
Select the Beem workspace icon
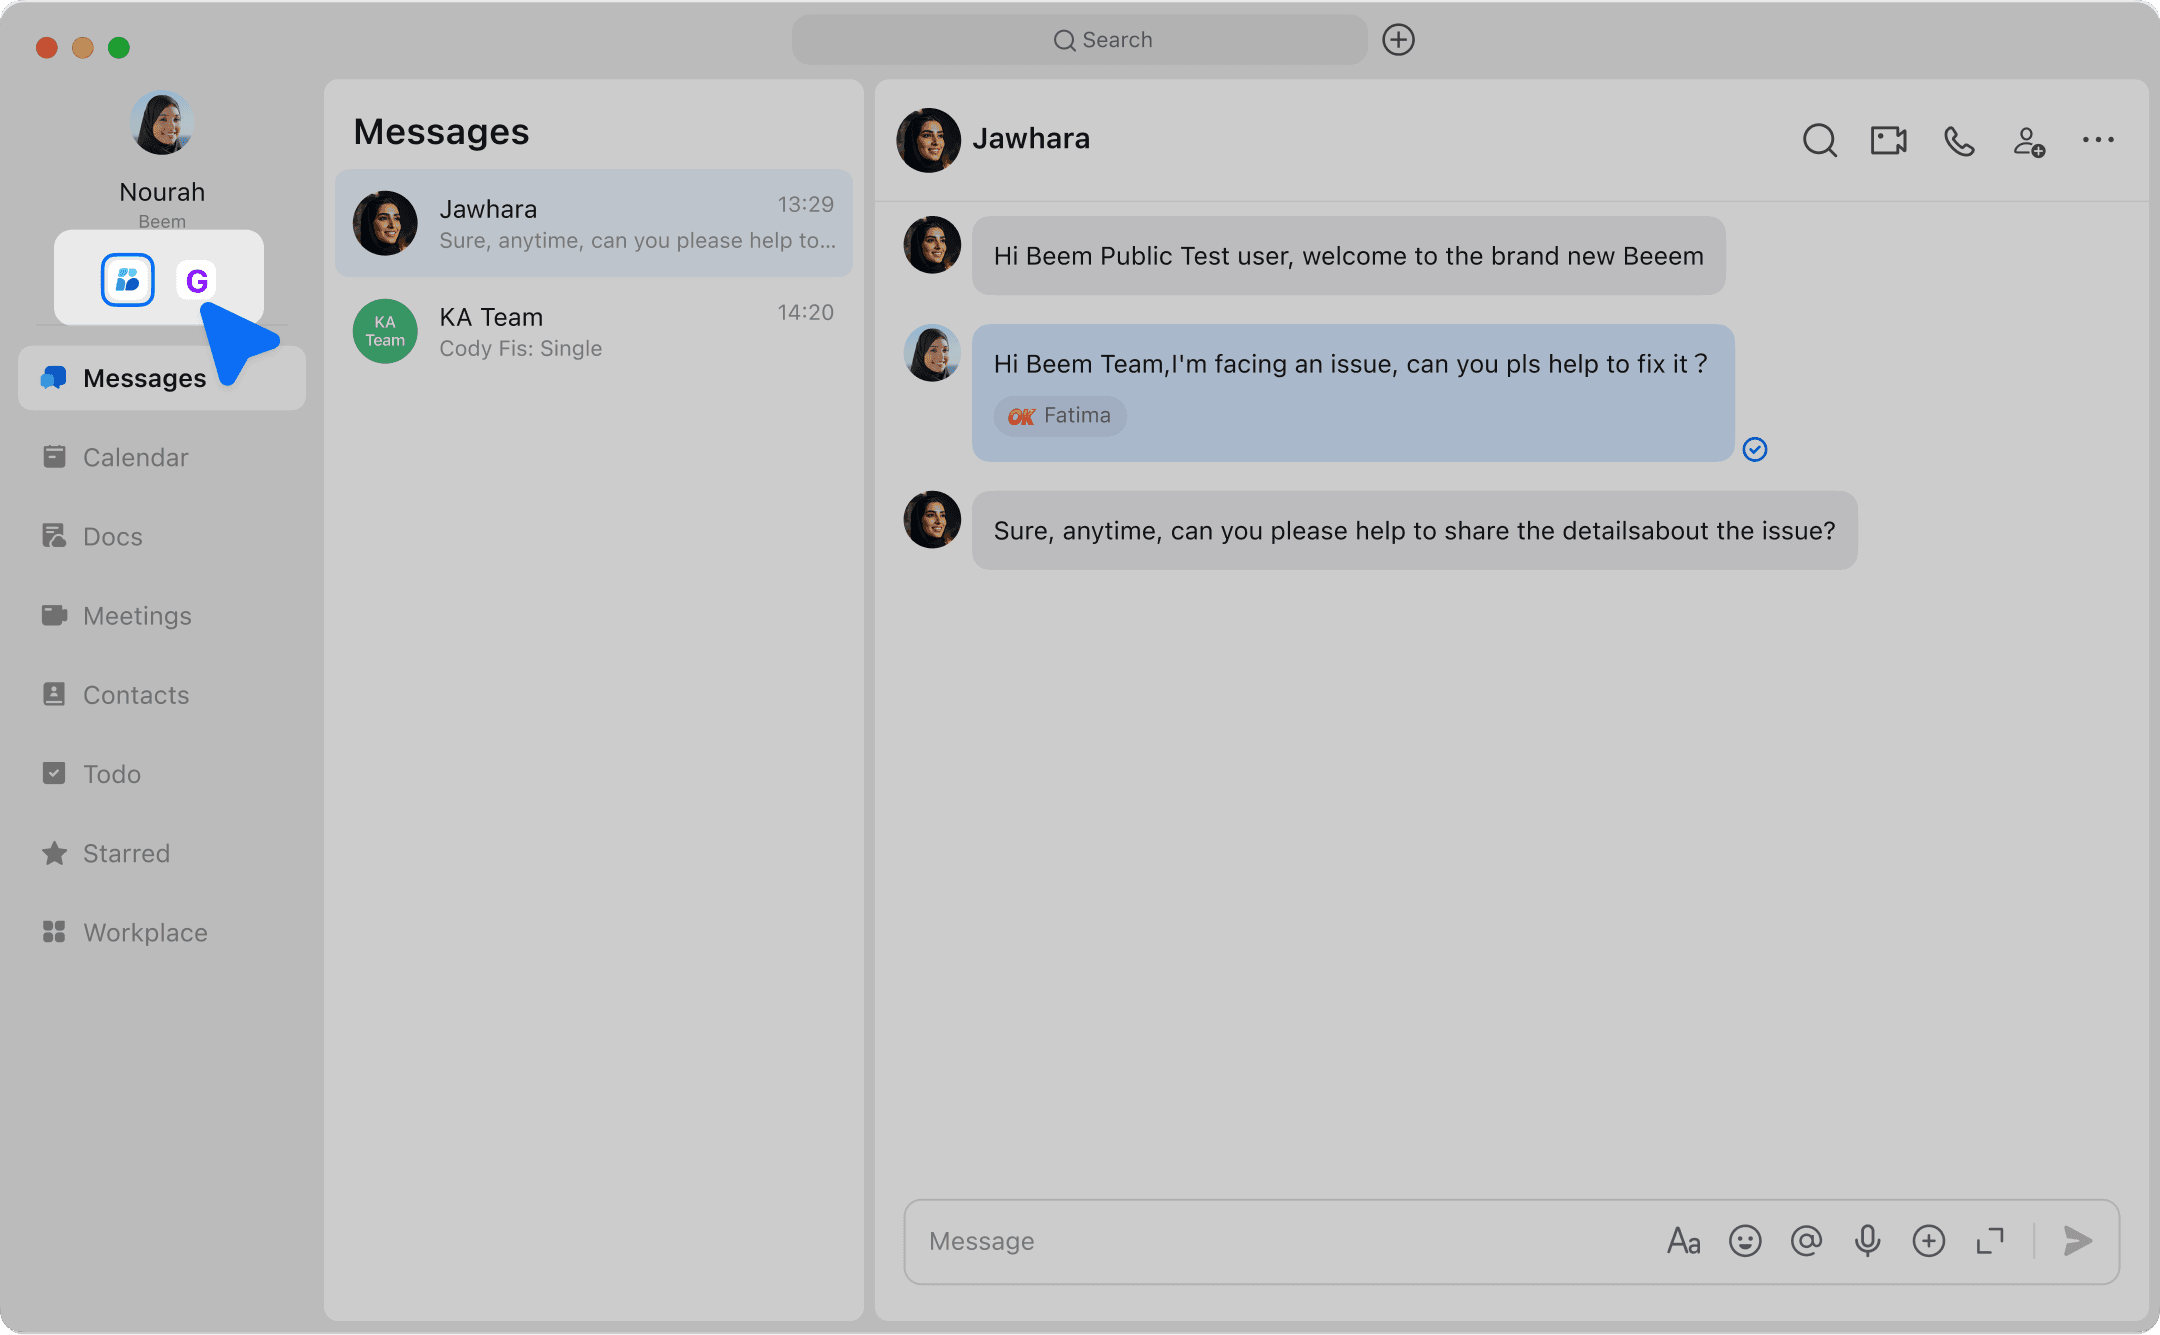128,280
